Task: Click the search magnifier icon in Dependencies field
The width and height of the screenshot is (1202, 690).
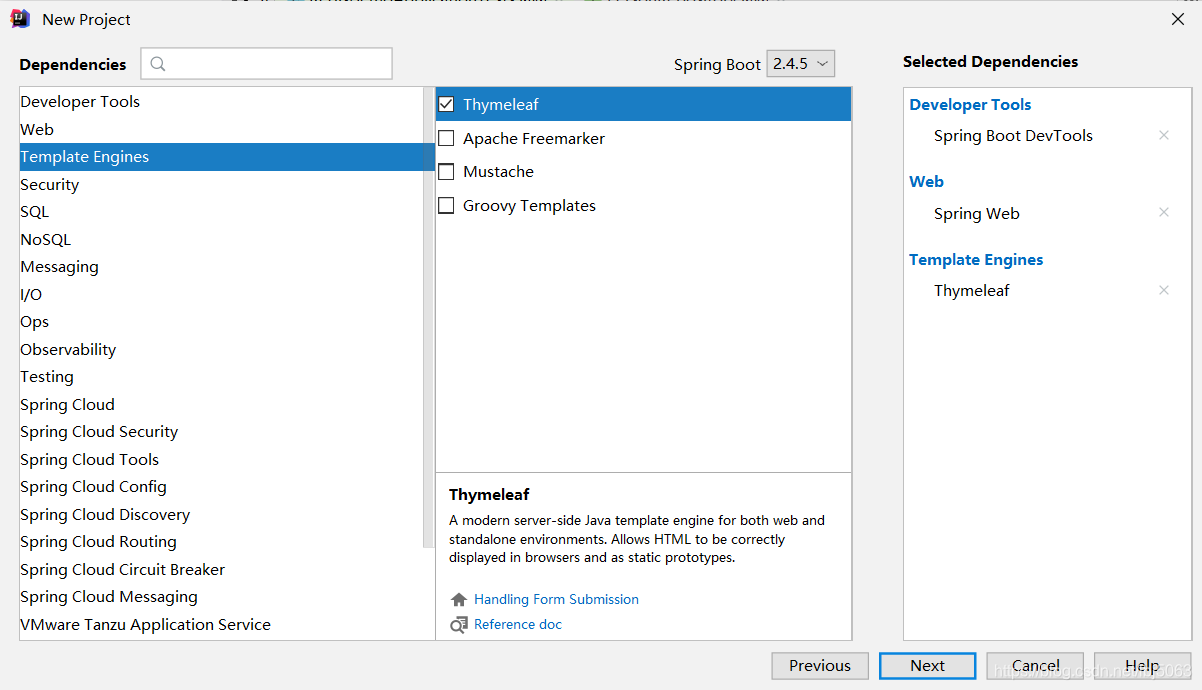Action: tap(158, 64)
